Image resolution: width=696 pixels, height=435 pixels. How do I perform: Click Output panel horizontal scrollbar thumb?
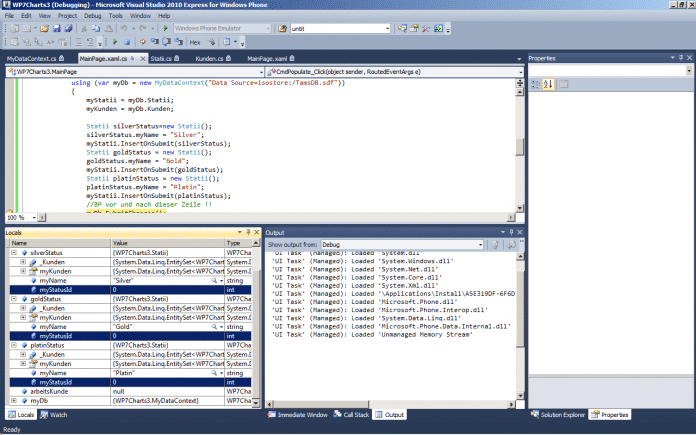click(321, 404)
